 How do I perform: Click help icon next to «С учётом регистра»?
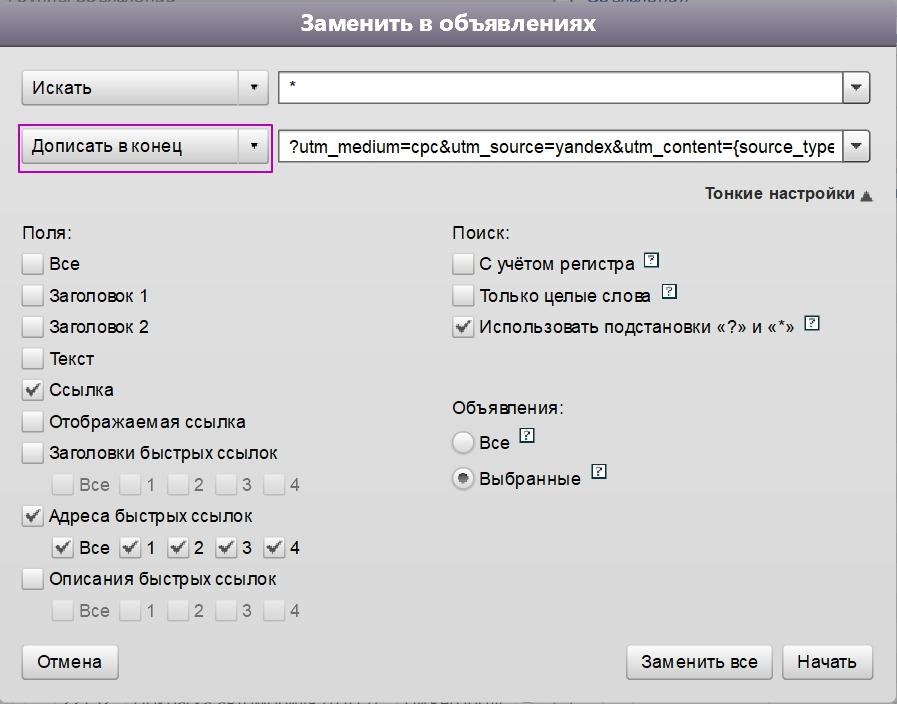[652, 261]
